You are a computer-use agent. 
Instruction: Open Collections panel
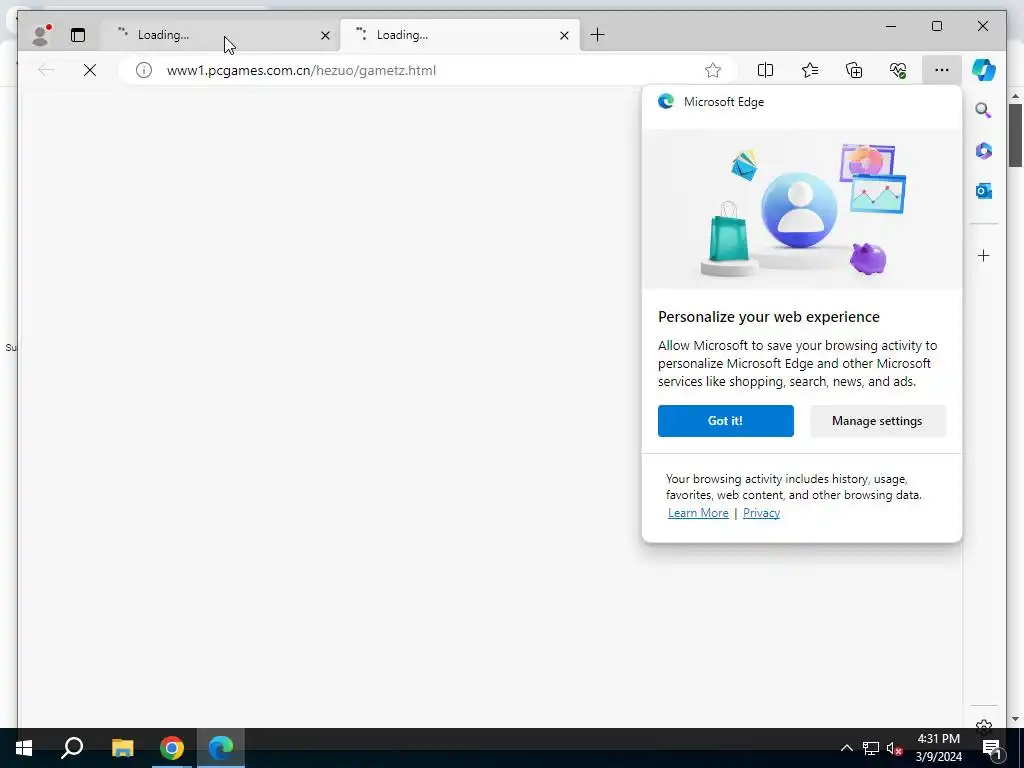[854, 70]
